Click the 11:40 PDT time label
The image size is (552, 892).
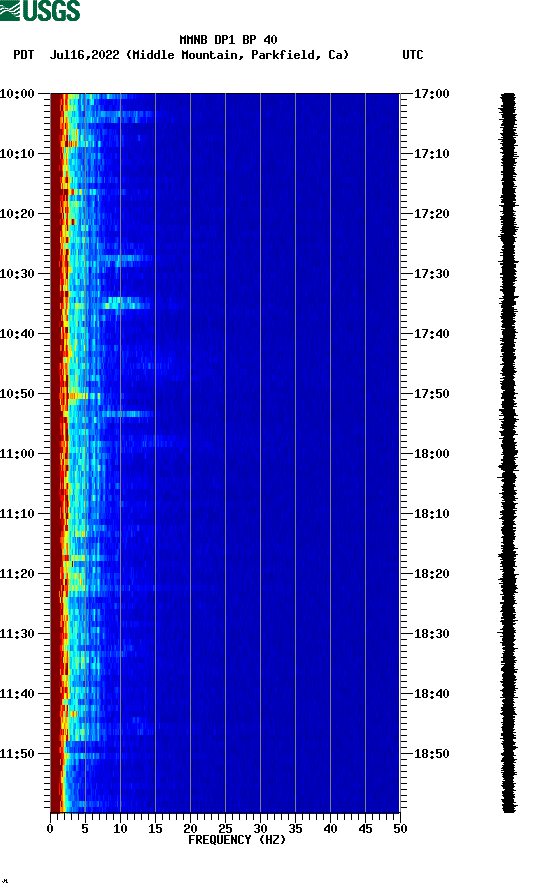[x=17, y=693]
